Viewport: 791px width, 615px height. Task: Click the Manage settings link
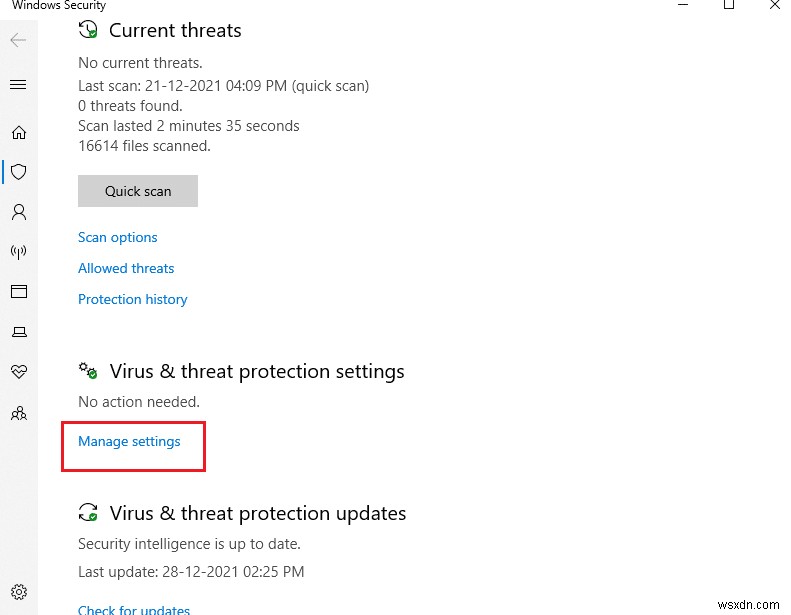(x=129, y=441)
